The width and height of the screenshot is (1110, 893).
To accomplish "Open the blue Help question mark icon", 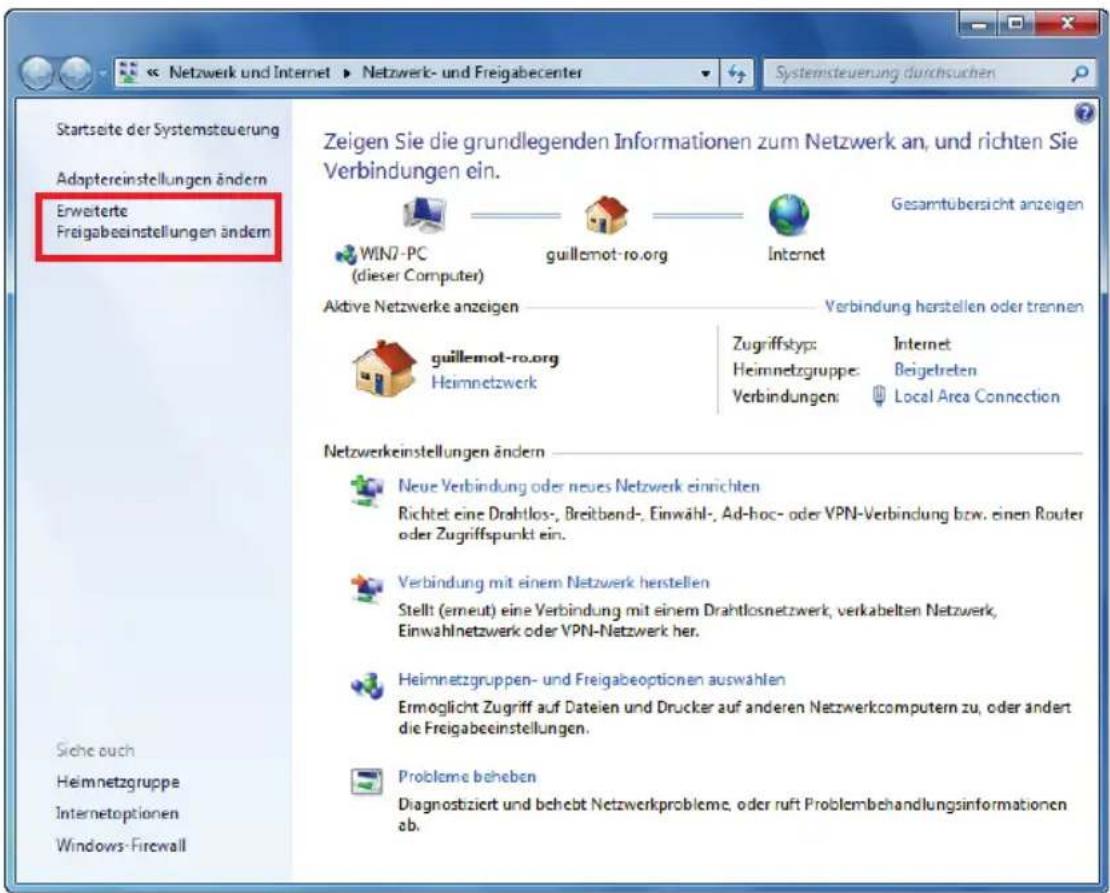I will click(x=1083, y=113).
